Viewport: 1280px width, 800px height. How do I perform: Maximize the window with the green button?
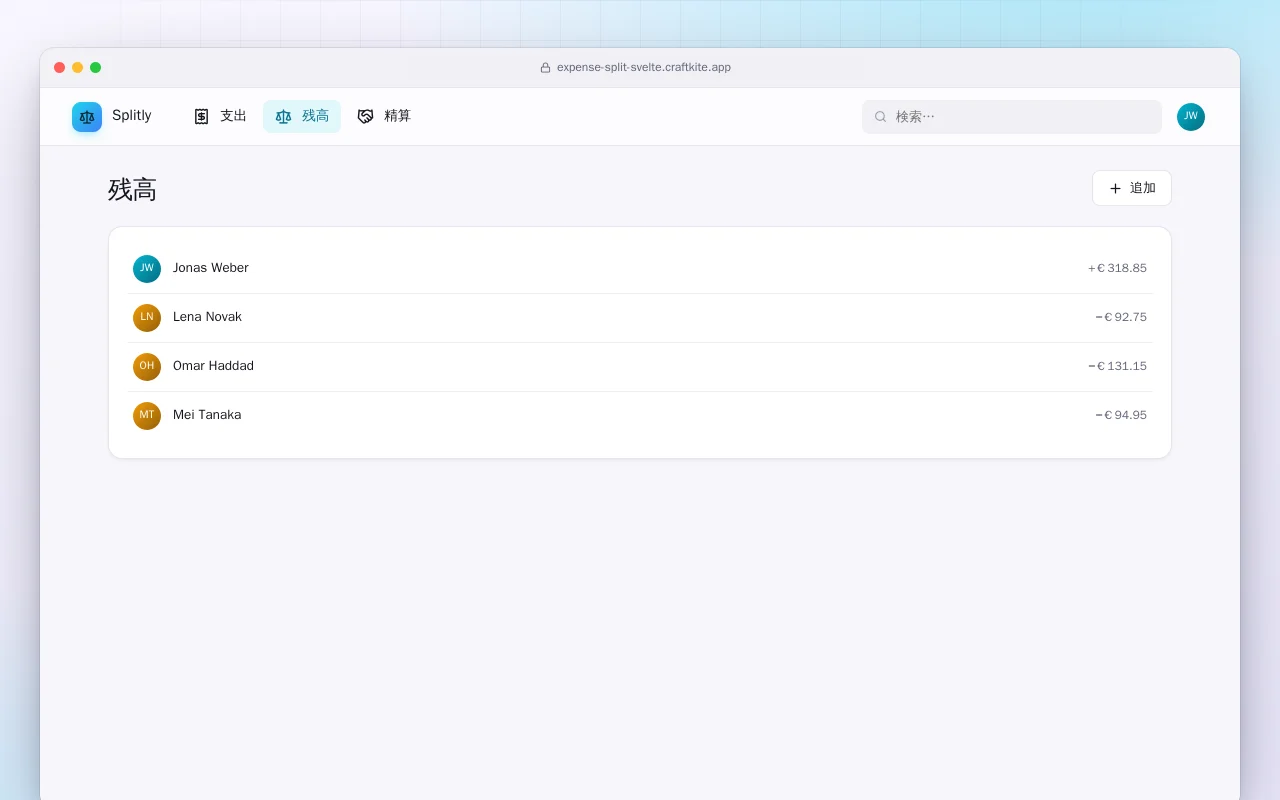point(96,68)
